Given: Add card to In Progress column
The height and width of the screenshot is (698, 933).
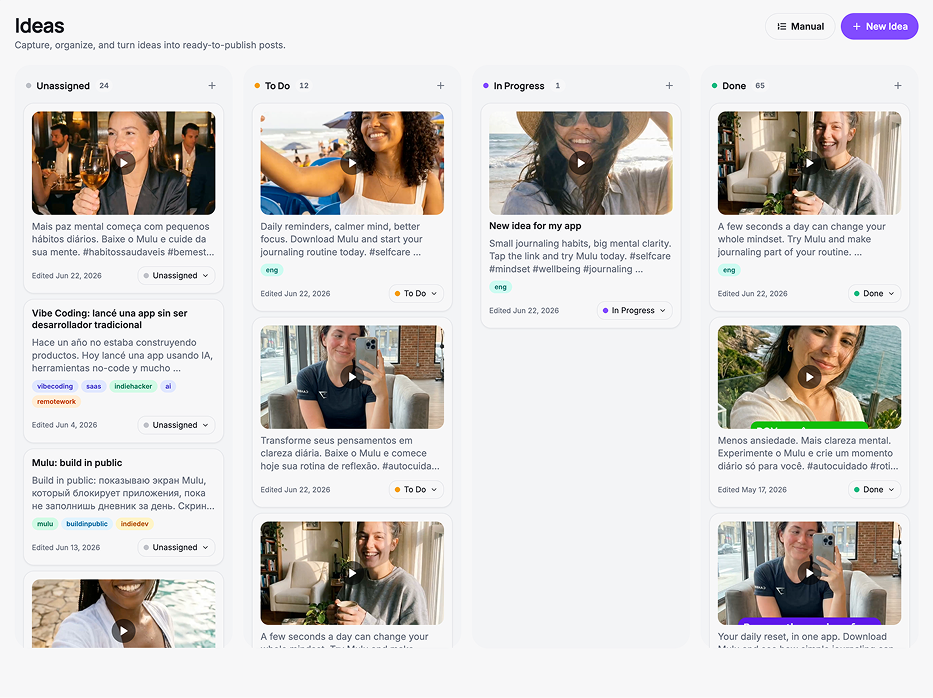Looking at the screenshot, I should pyautogui.click(x=669, y=86).
